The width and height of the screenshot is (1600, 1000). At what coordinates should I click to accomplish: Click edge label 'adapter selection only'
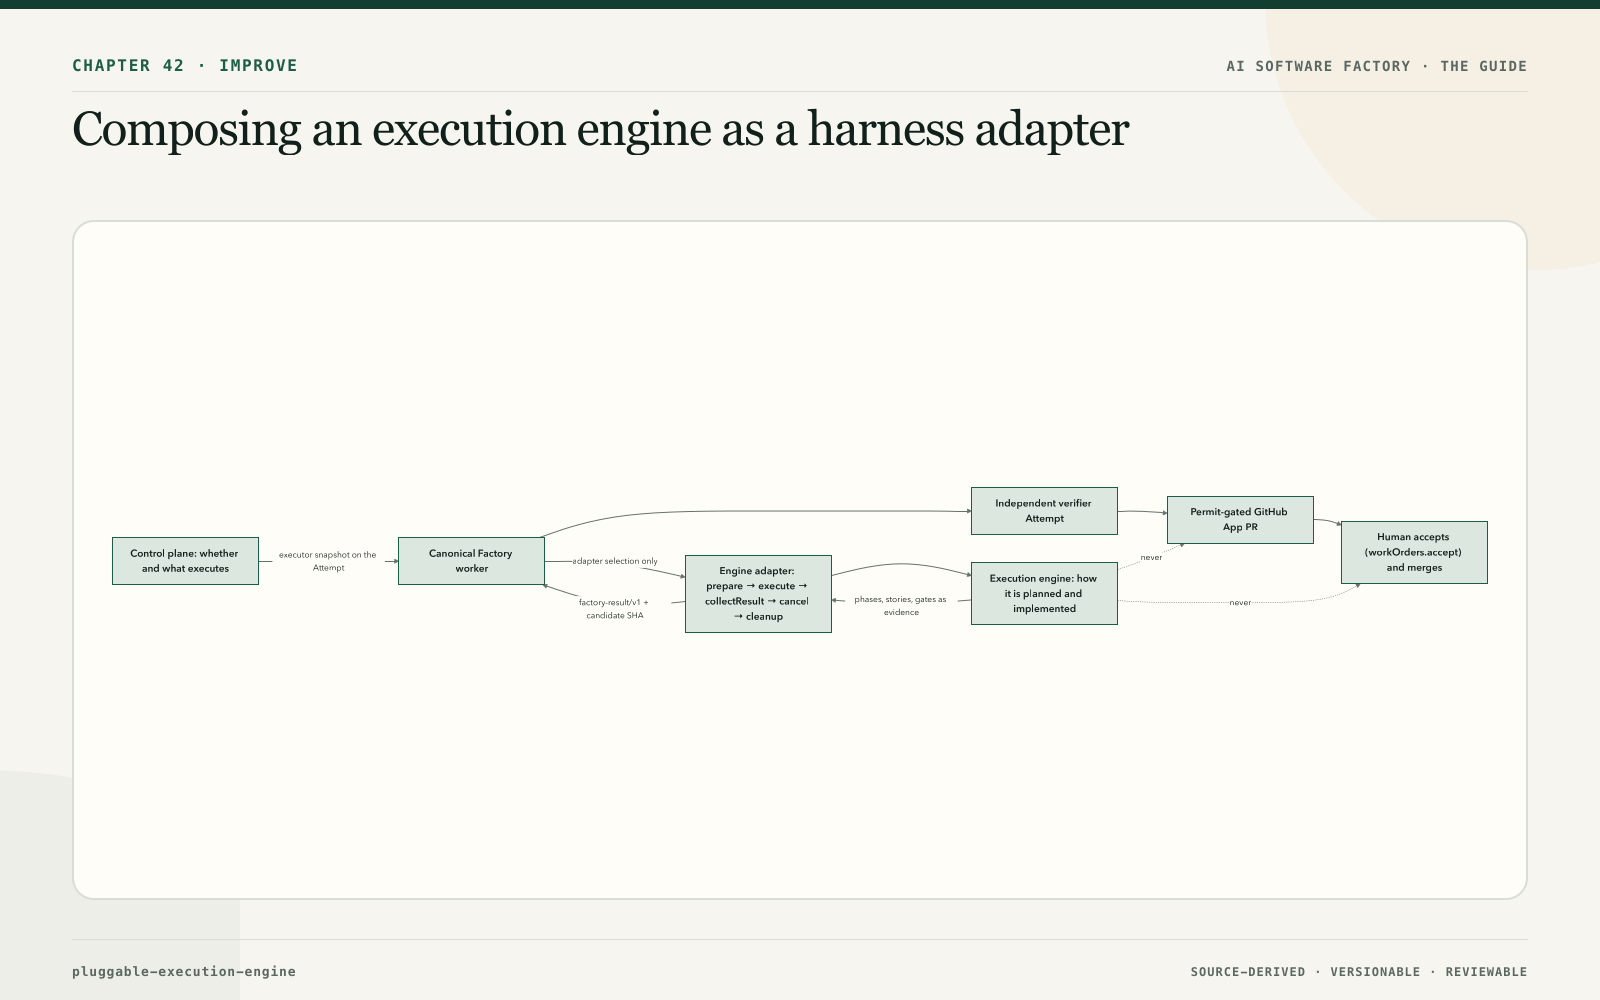point(615,561)
